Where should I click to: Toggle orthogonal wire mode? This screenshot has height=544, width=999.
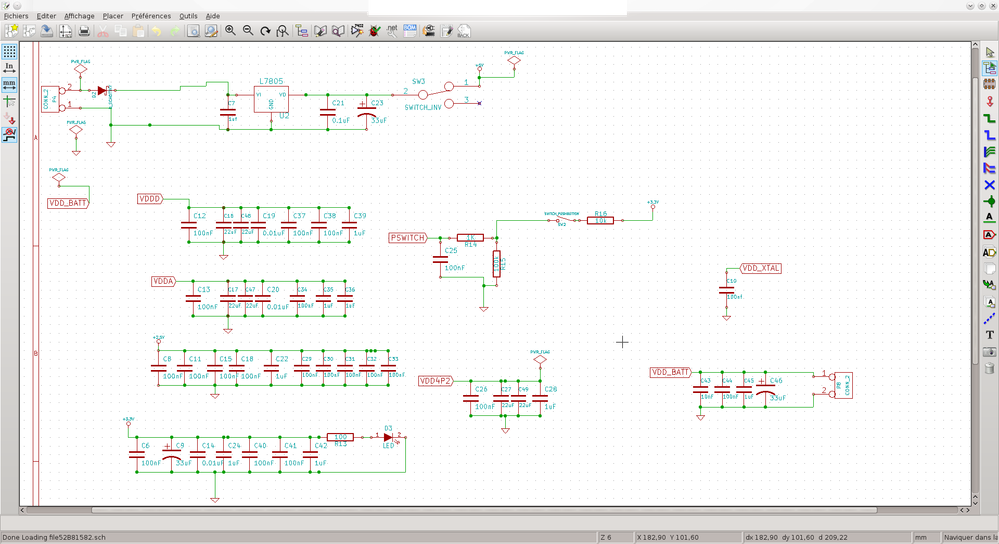10,134
